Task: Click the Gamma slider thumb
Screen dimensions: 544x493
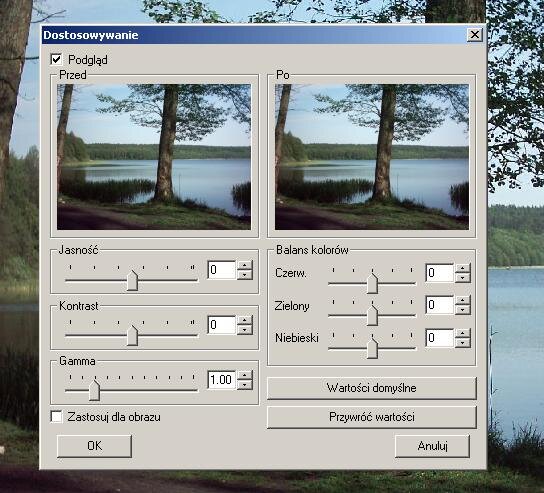Action: tap(94, 391)
